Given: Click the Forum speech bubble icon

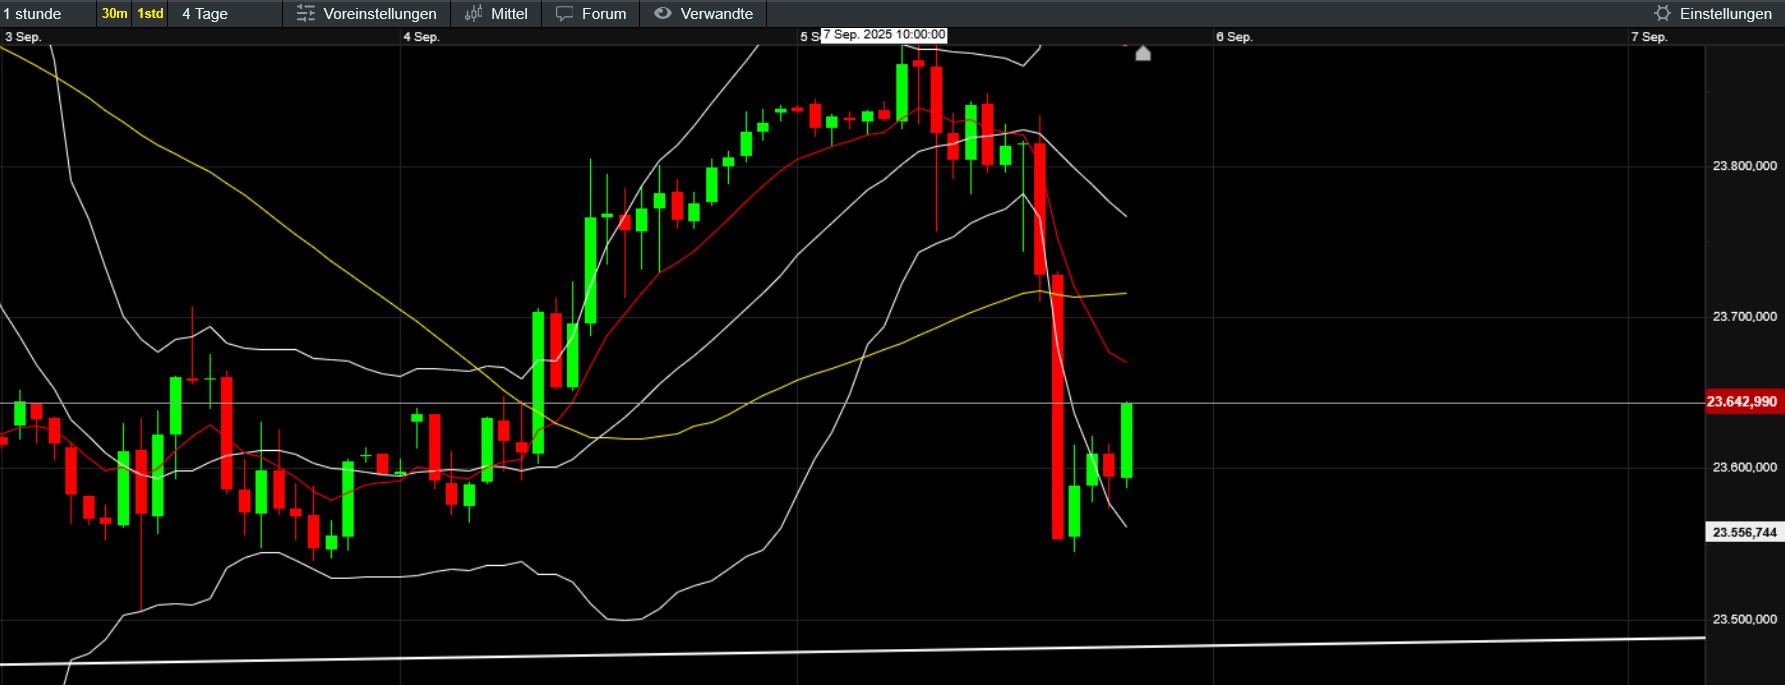Looking at the screenshot, I should click(x=565, y=14).
